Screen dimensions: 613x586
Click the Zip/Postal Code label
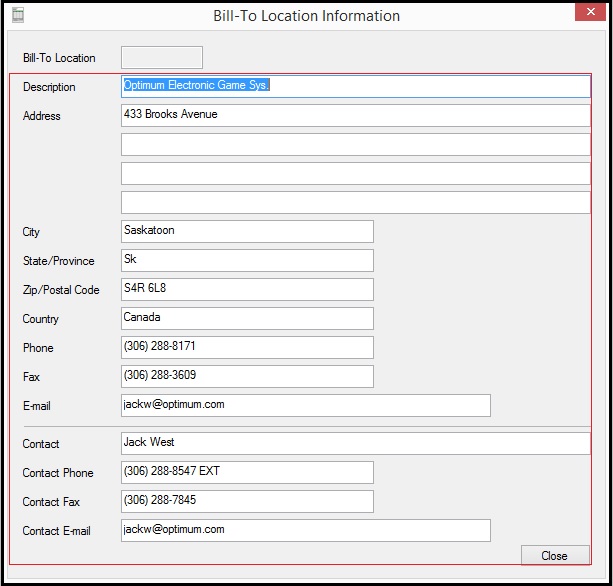(x=61, y=290)
